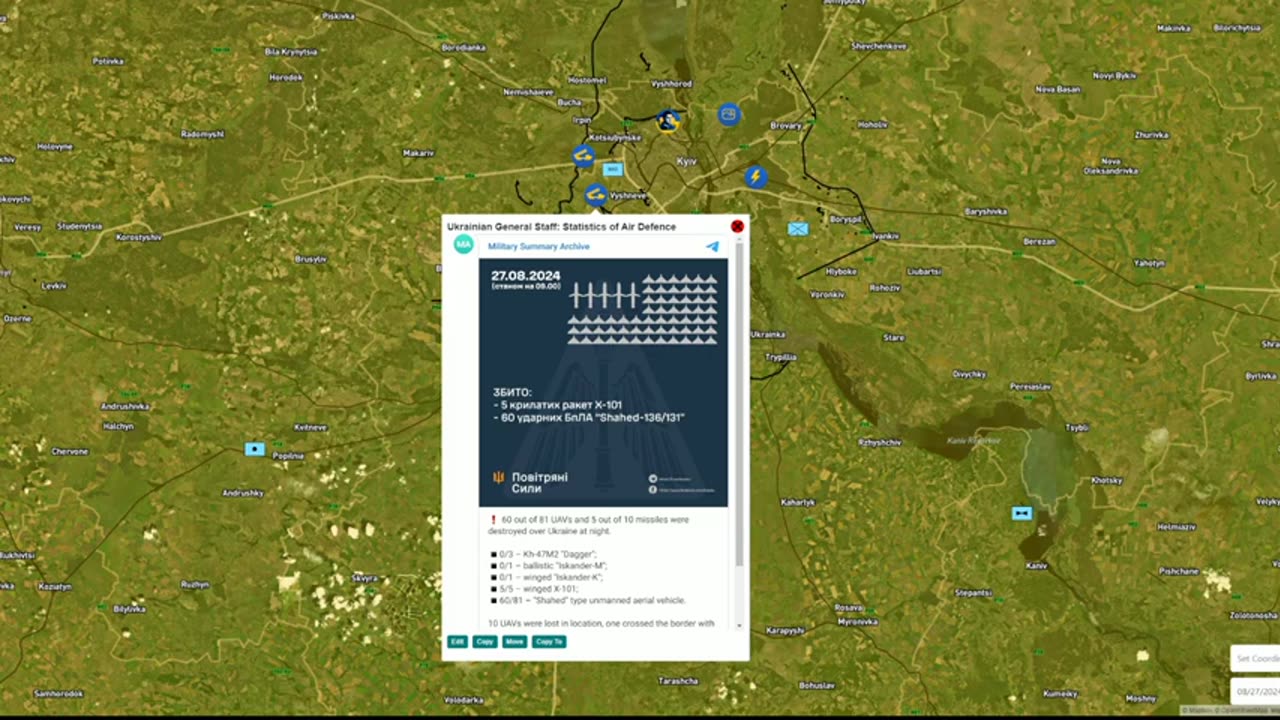
Task: Click the Borodianka label
Action: [x=464, y=47]
